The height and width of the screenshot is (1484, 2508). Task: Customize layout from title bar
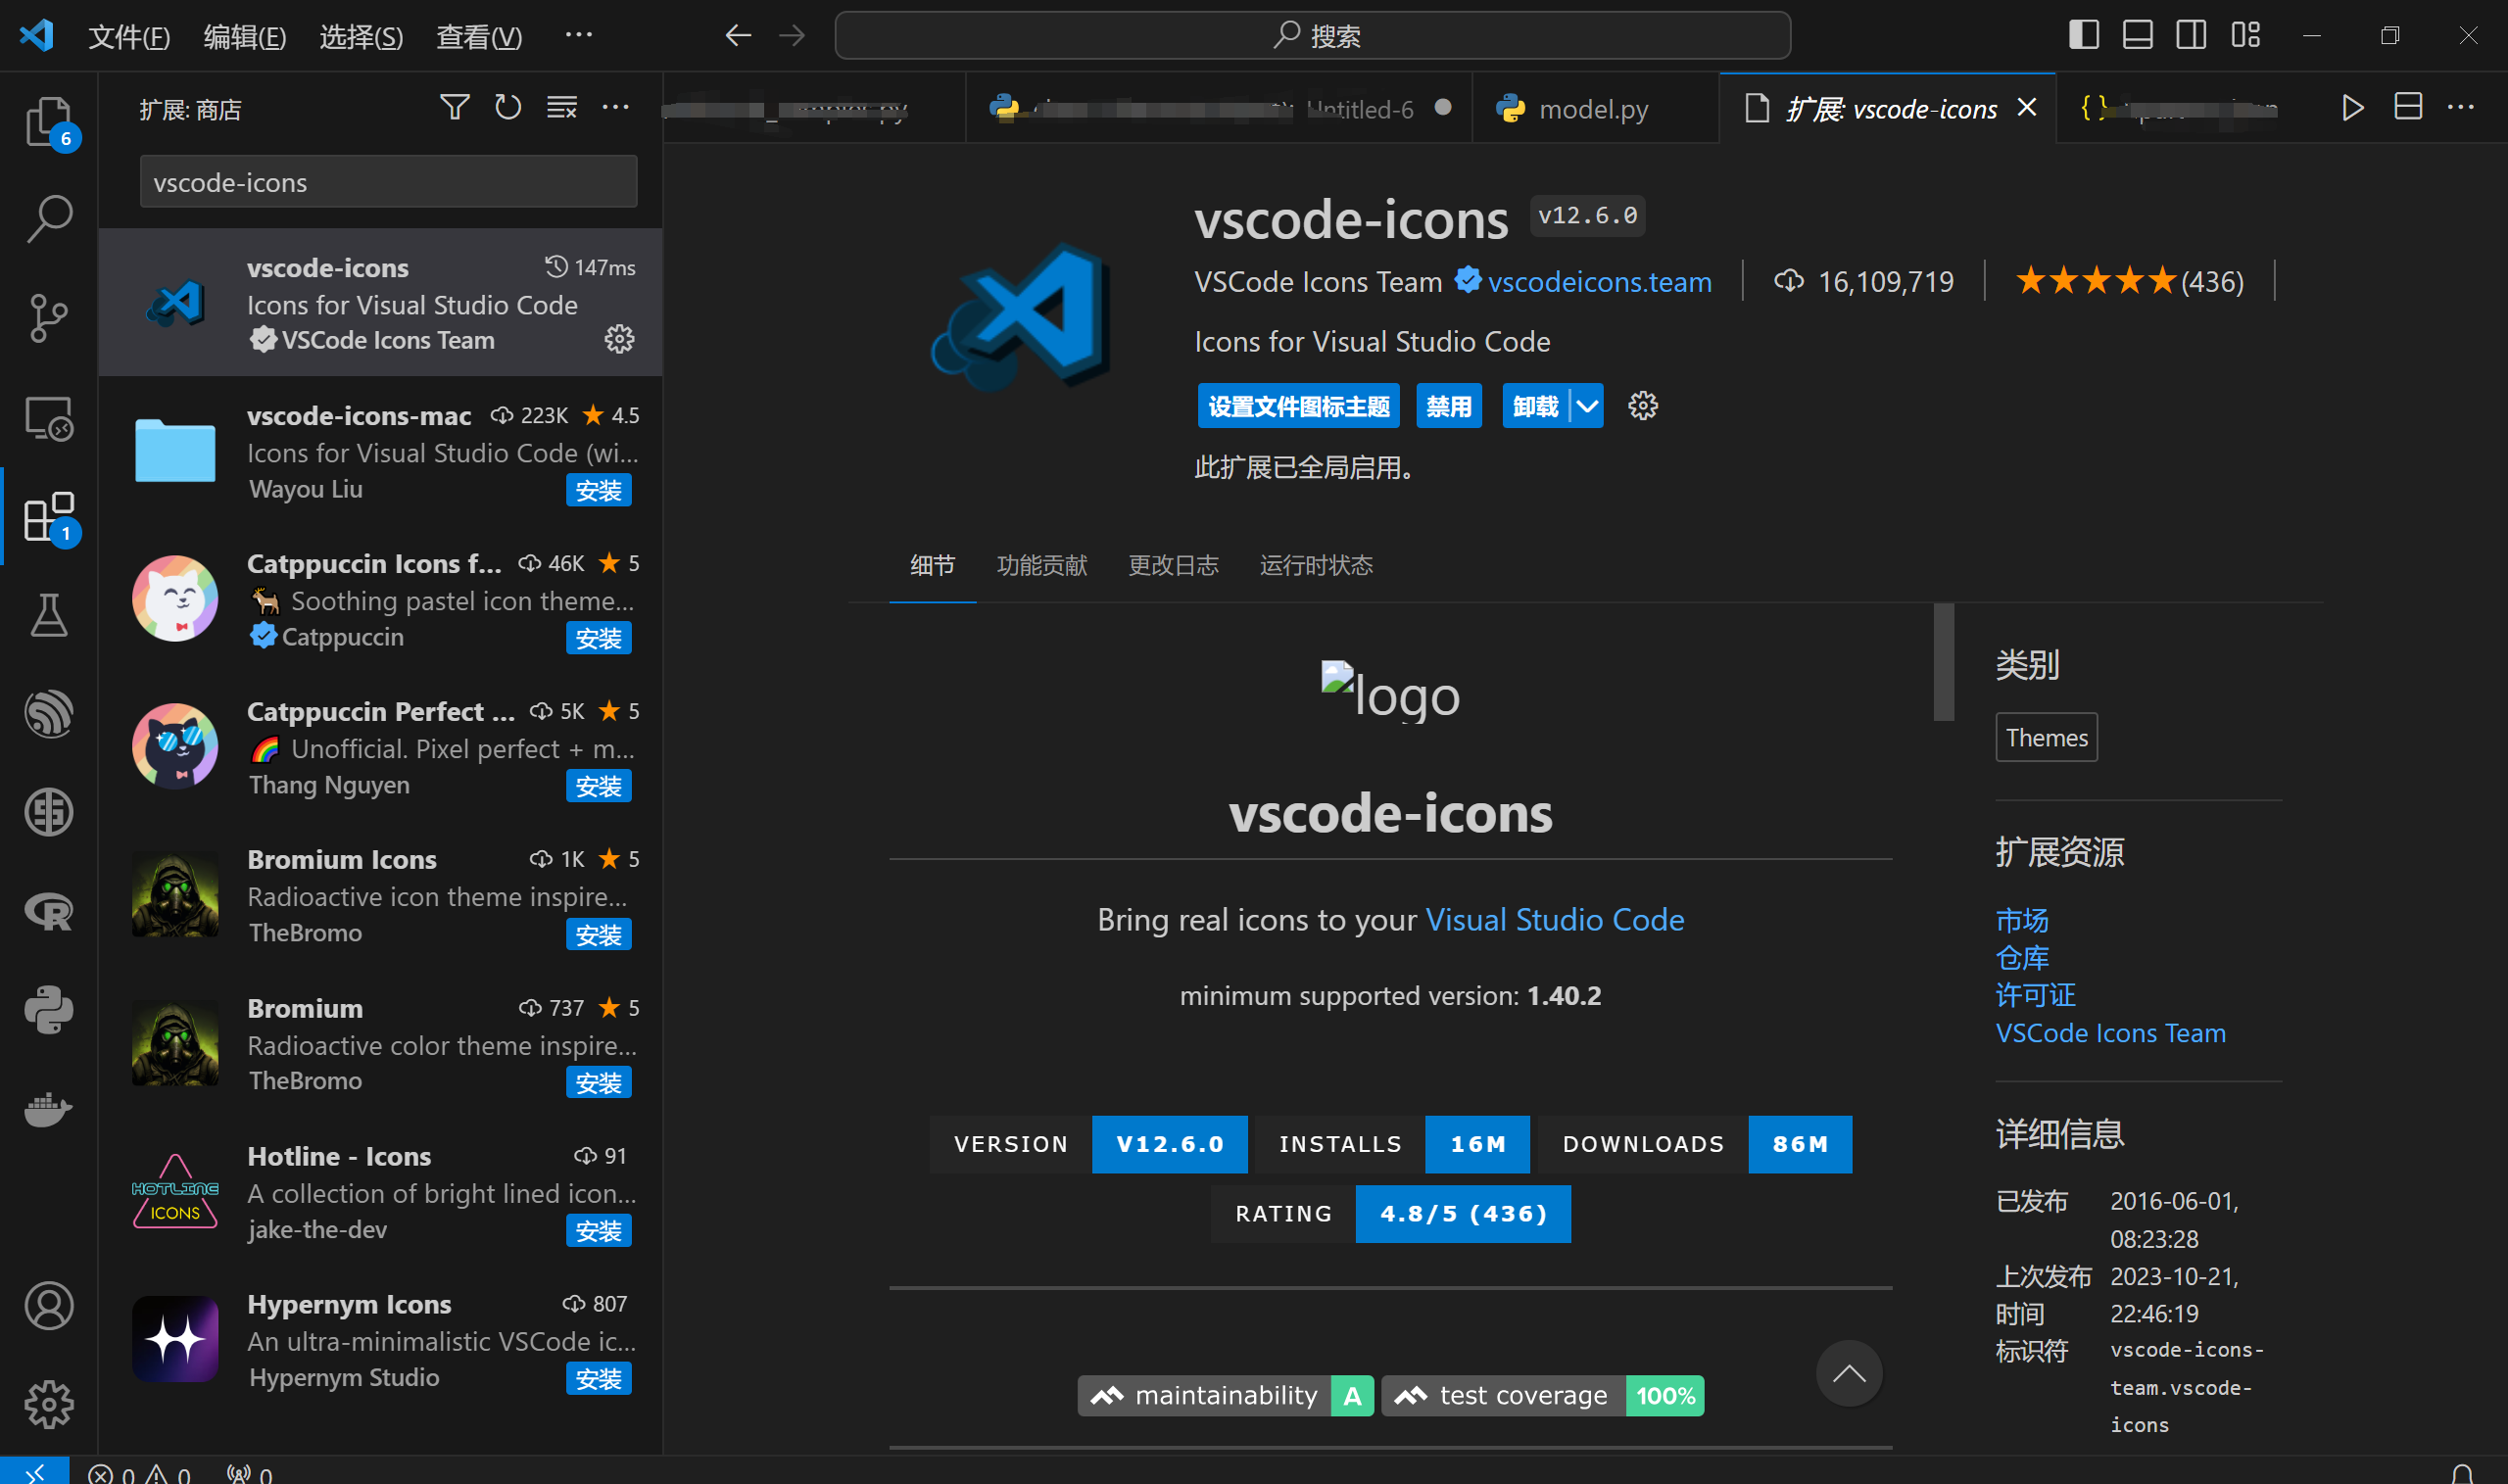(2245, 35)
